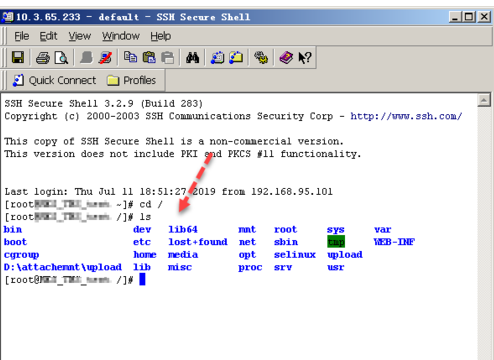Click the 'net' directory name
Screen dimensions: 494x360
click(247, 242)
